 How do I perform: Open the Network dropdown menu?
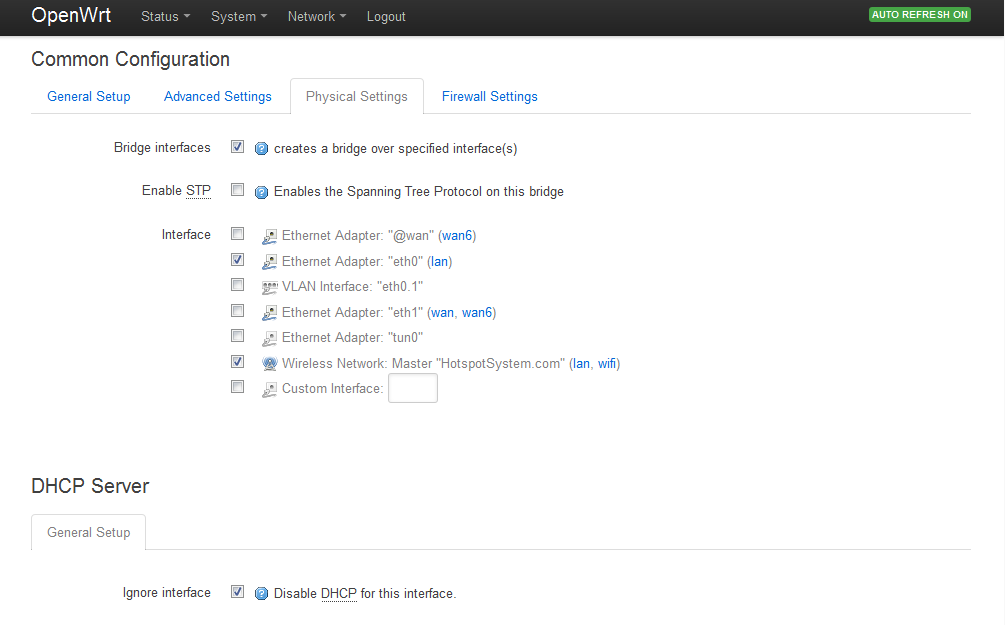pyautogui.click(x=316, y=17)
